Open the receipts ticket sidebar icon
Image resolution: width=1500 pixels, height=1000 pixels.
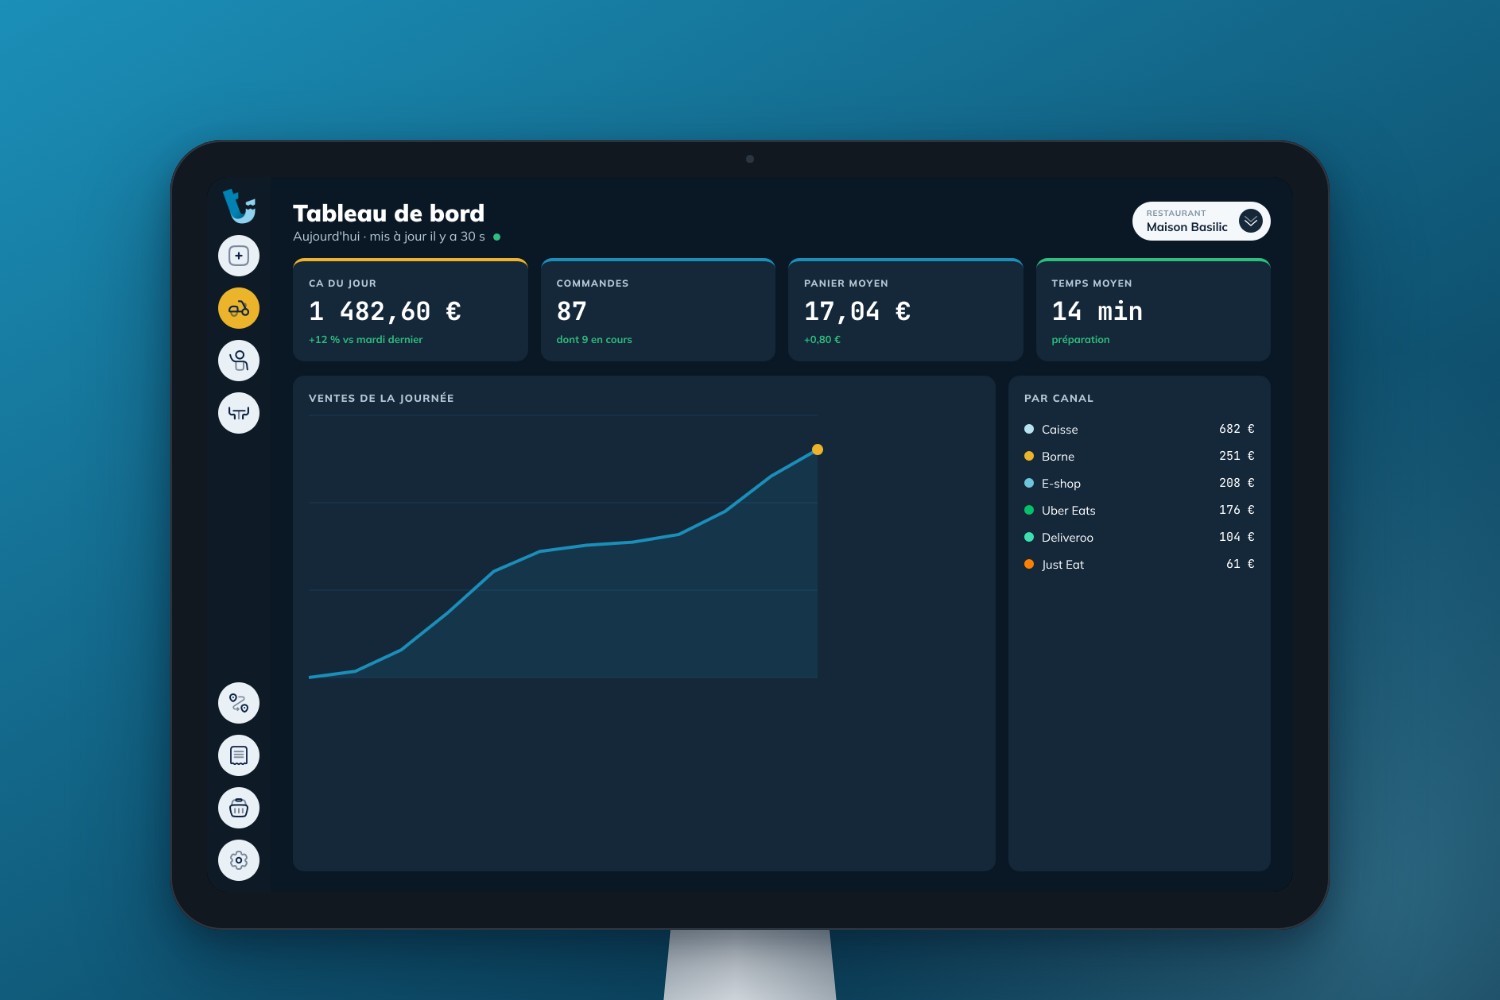(239, 755)
